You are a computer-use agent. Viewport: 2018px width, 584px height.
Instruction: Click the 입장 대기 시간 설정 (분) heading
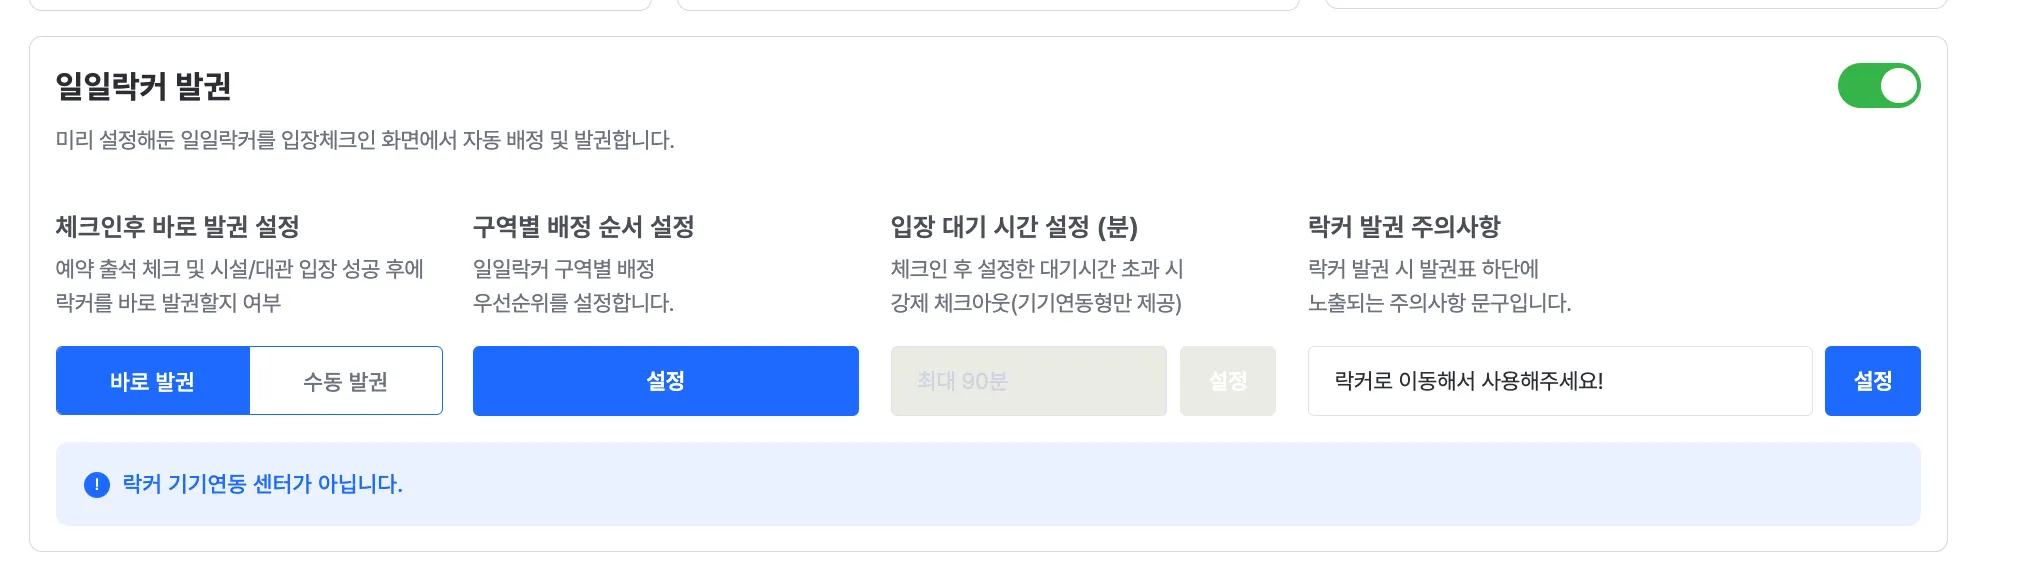[x=1014, y=227]
